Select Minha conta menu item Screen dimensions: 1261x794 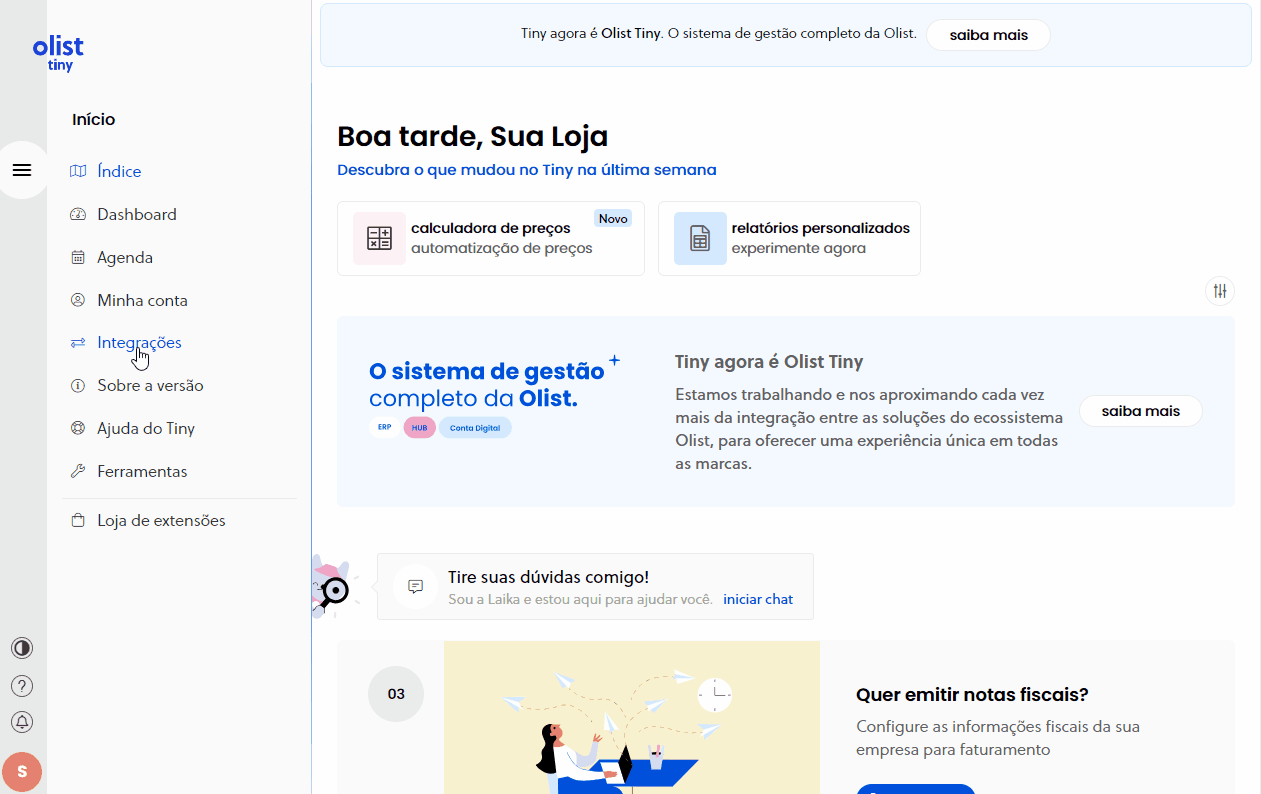point(142,300)
